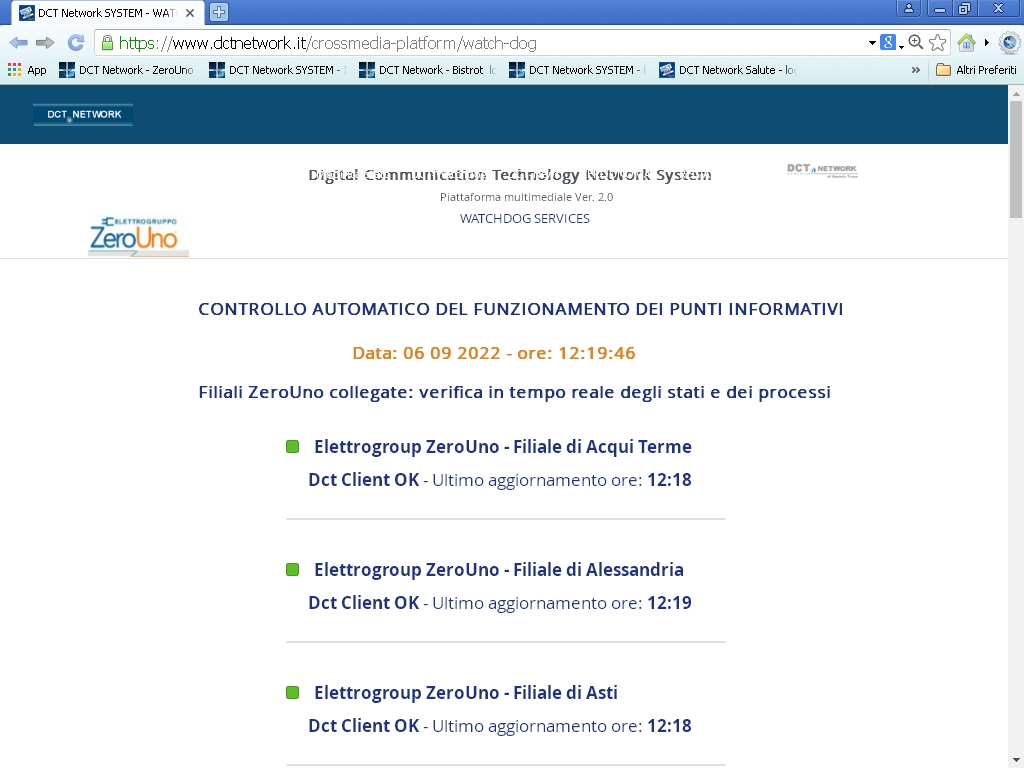Click the "Filiali ZeroUno collegate" subtitle line
1024x768 pixels.
(x=515, y=392)
